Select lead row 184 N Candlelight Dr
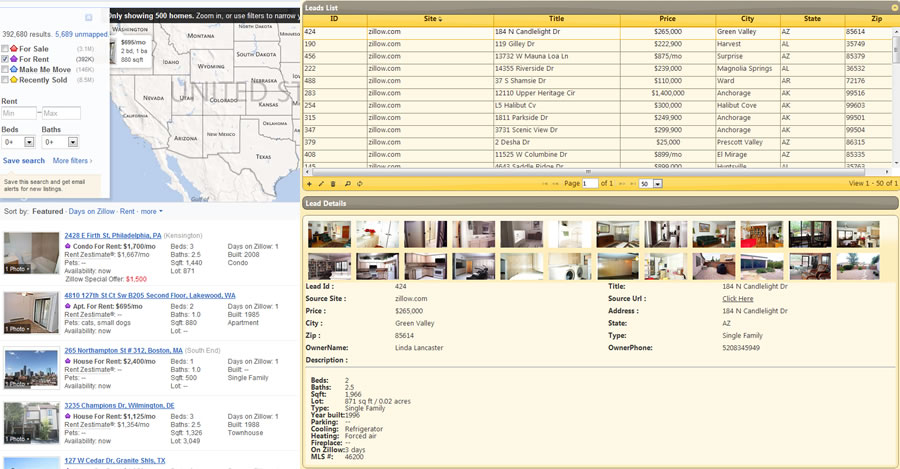Viewport: 900px width, 469px height. coord(597,32)
